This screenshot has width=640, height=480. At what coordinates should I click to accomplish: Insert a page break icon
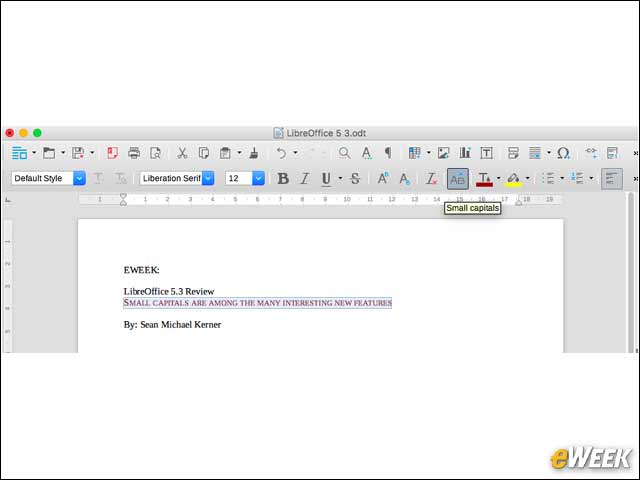pos(513,153)
